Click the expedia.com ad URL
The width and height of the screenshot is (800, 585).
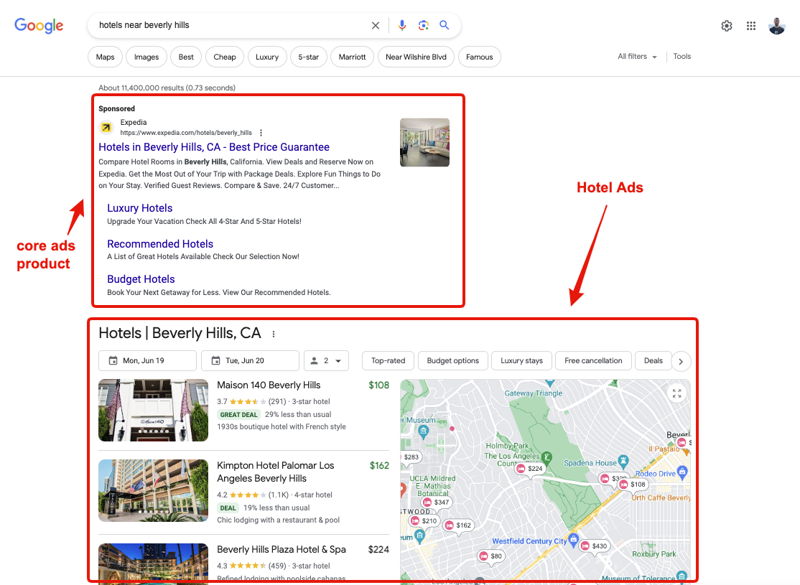186,133
